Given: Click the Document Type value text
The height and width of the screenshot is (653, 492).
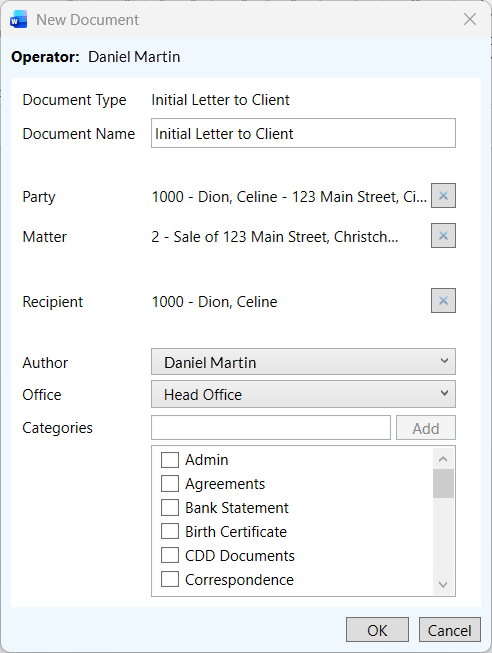Looking at the screenshot, I should (x=220, y=100).
